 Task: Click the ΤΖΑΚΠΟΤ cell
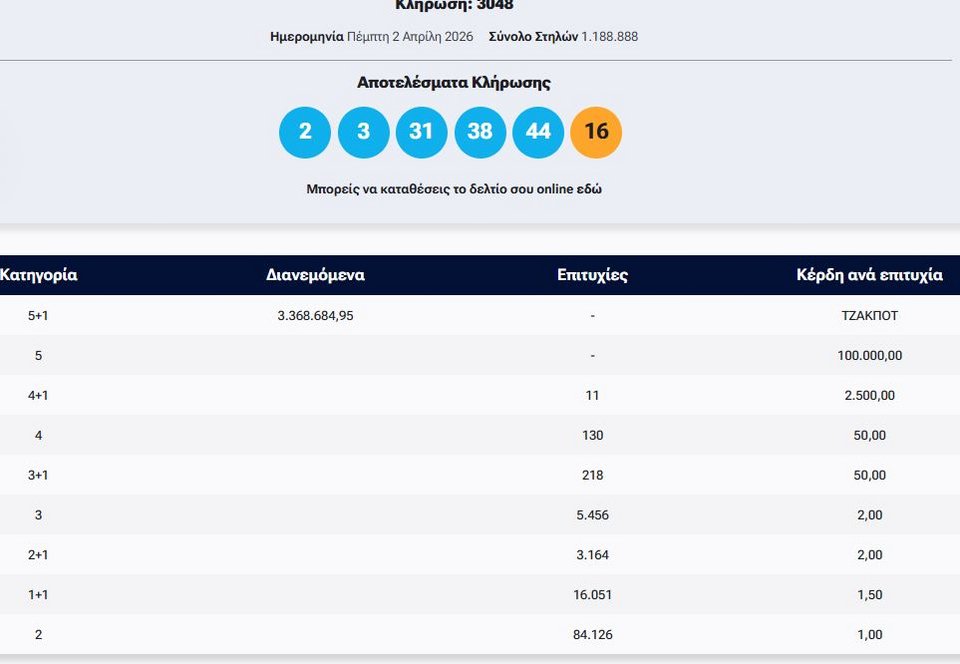point(869,315)
